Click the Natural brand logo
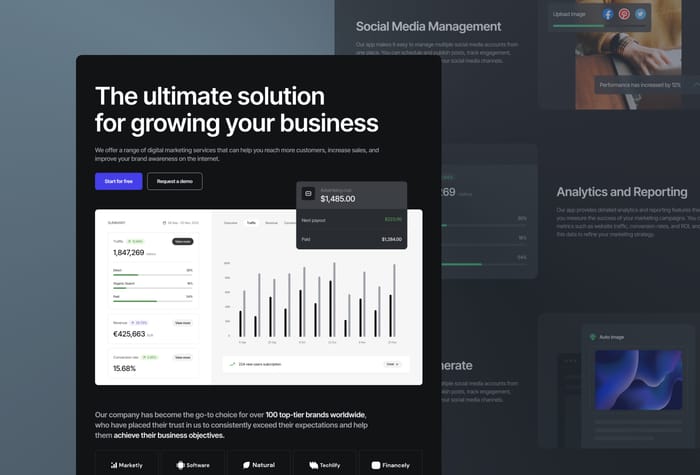The height and width of the screenshot is (475, 700). (259, 465)
